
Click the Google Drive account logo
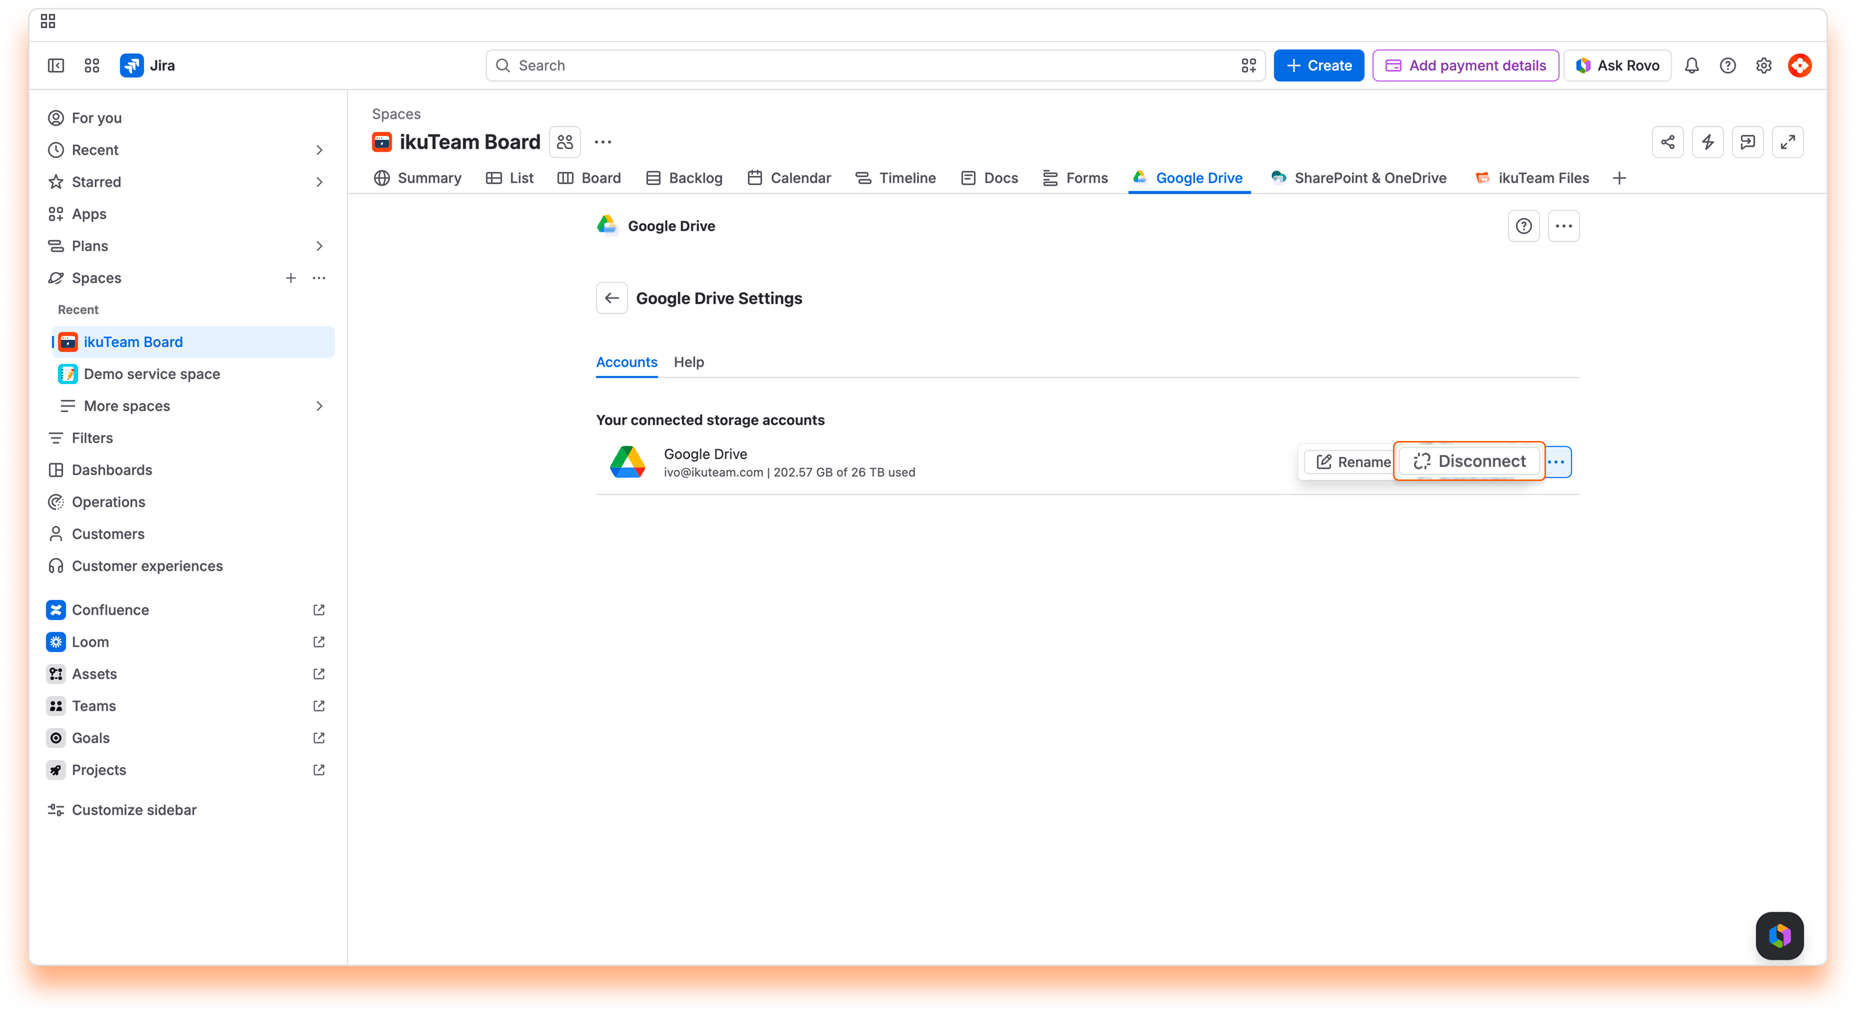(628, 462)
